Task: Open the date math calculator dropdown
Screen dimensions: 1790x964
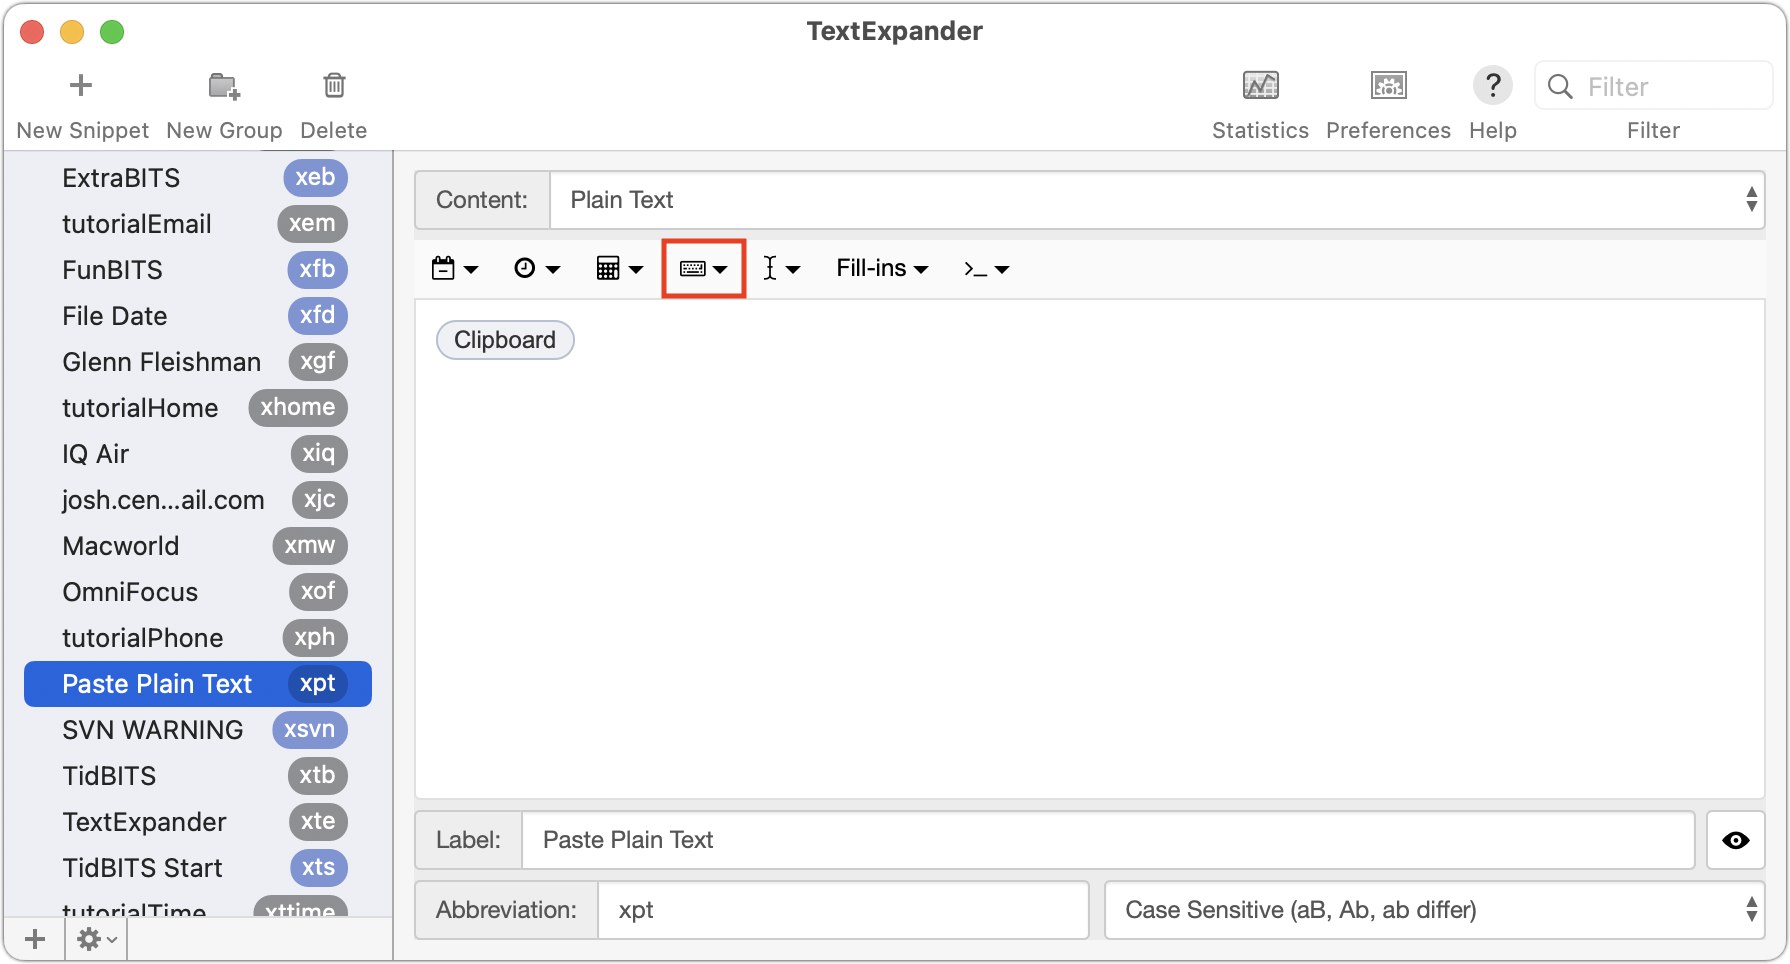Action: pos(619,268)
